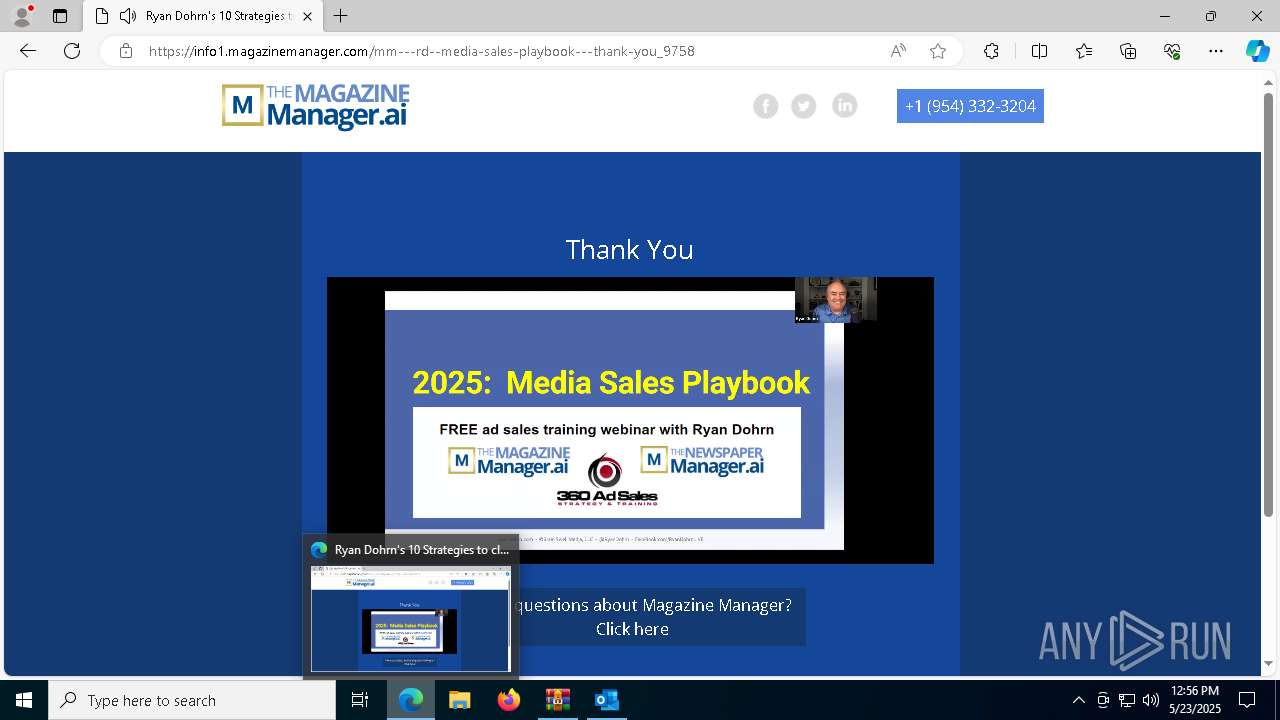Play the 2025 Media Sales Playbook video
This screenshot has height=720, width=1280.
(x=630, y=420)
